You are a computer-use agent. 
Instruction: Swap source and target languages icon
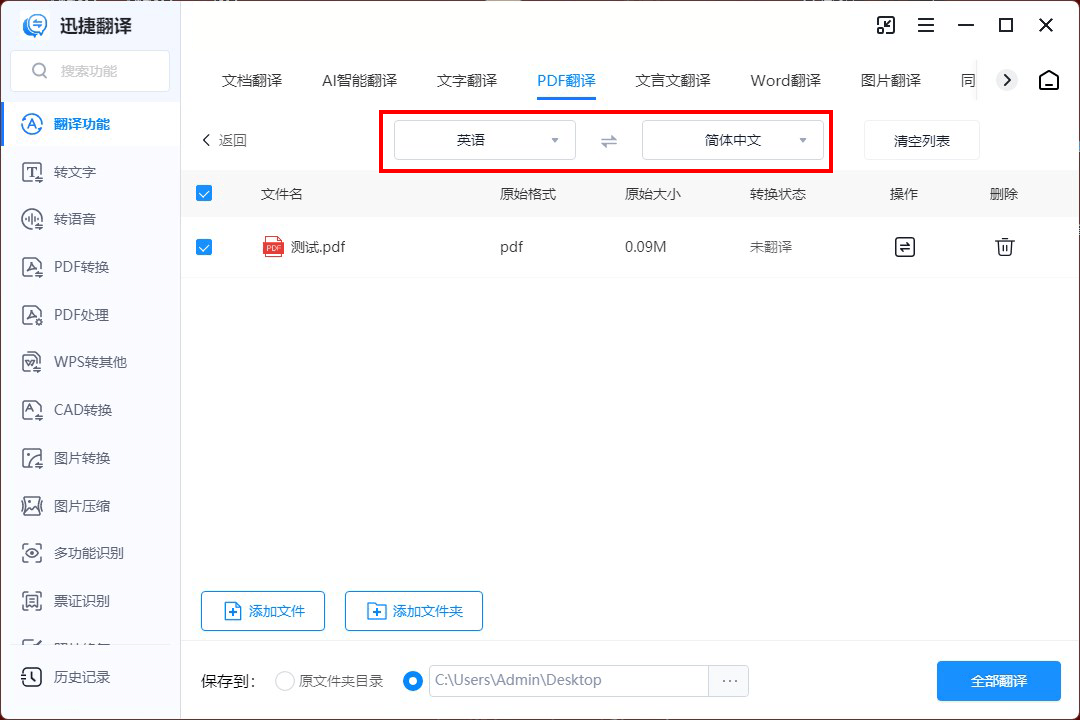[x=609, y=141]
